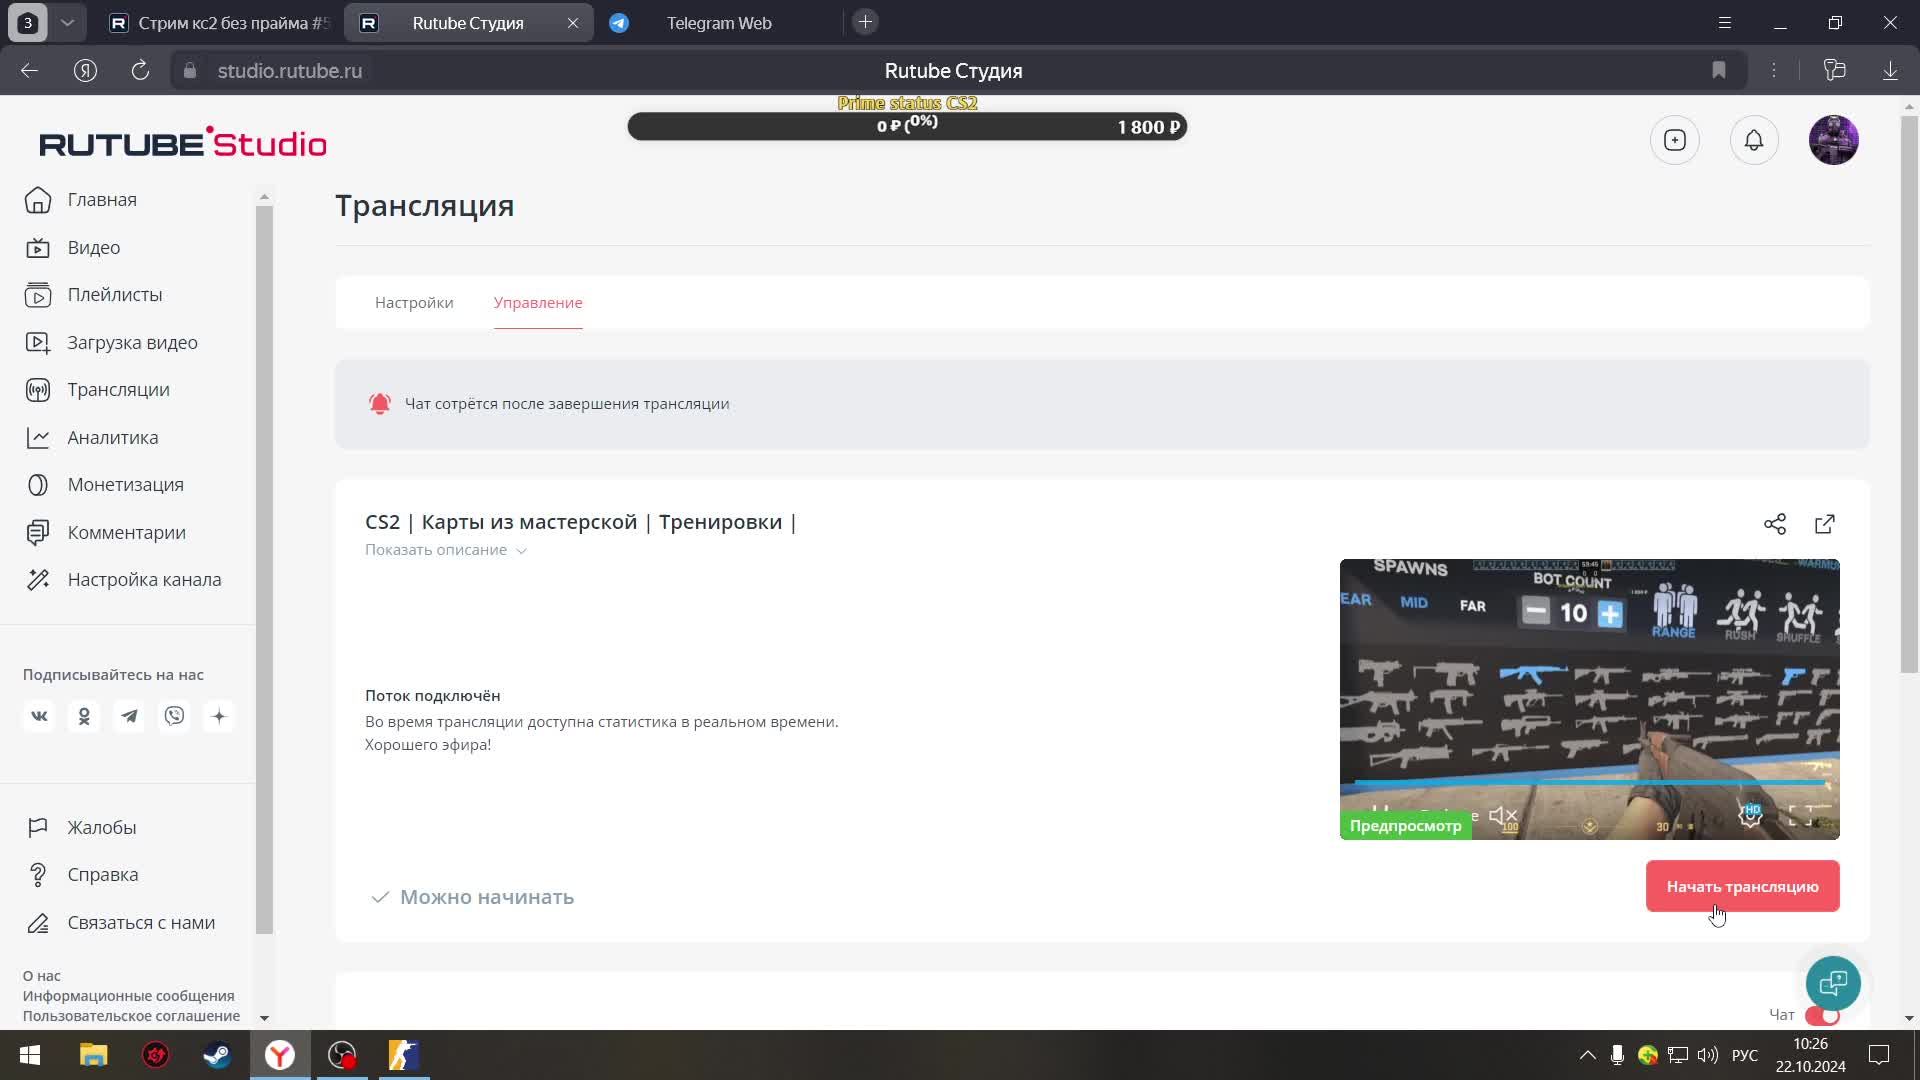This screenshot has height=1080, width=1920.
Task: Bookmark this page
Action: (1718, 71)
